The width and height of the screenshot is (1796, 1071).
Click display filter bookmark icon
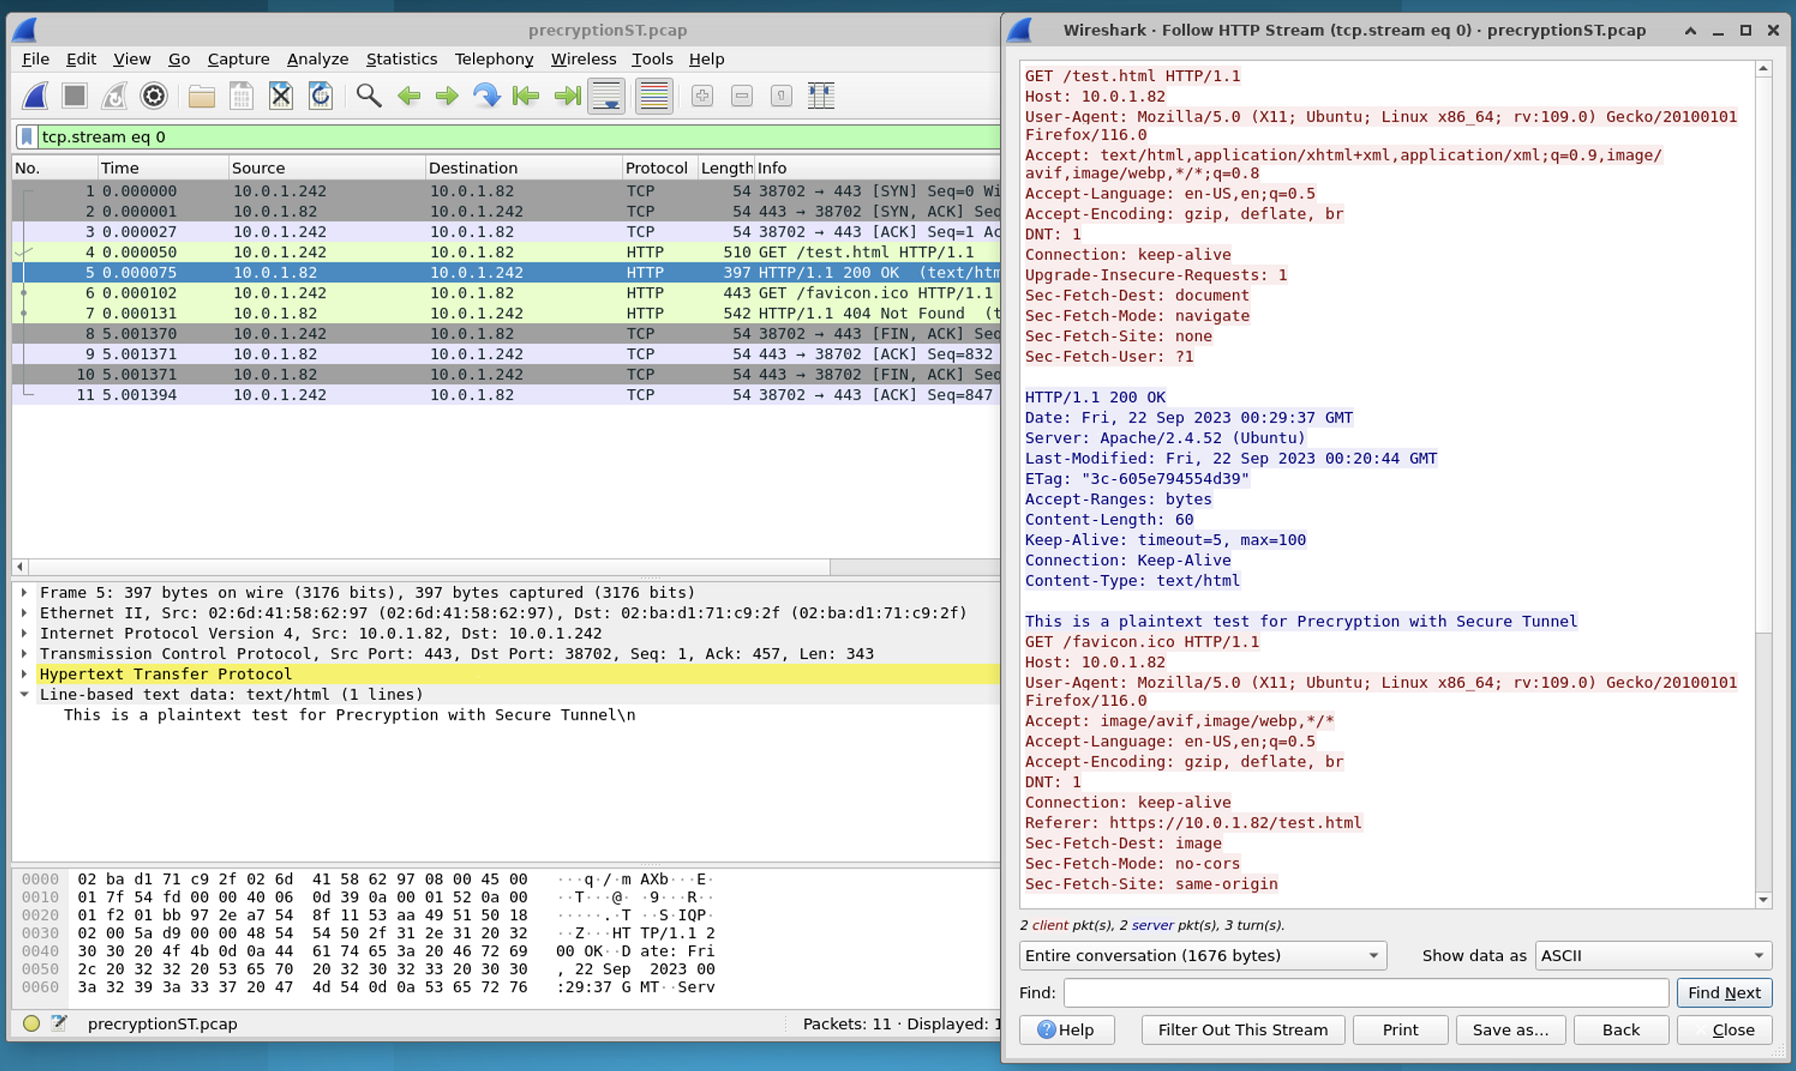[x=27, y=137]
